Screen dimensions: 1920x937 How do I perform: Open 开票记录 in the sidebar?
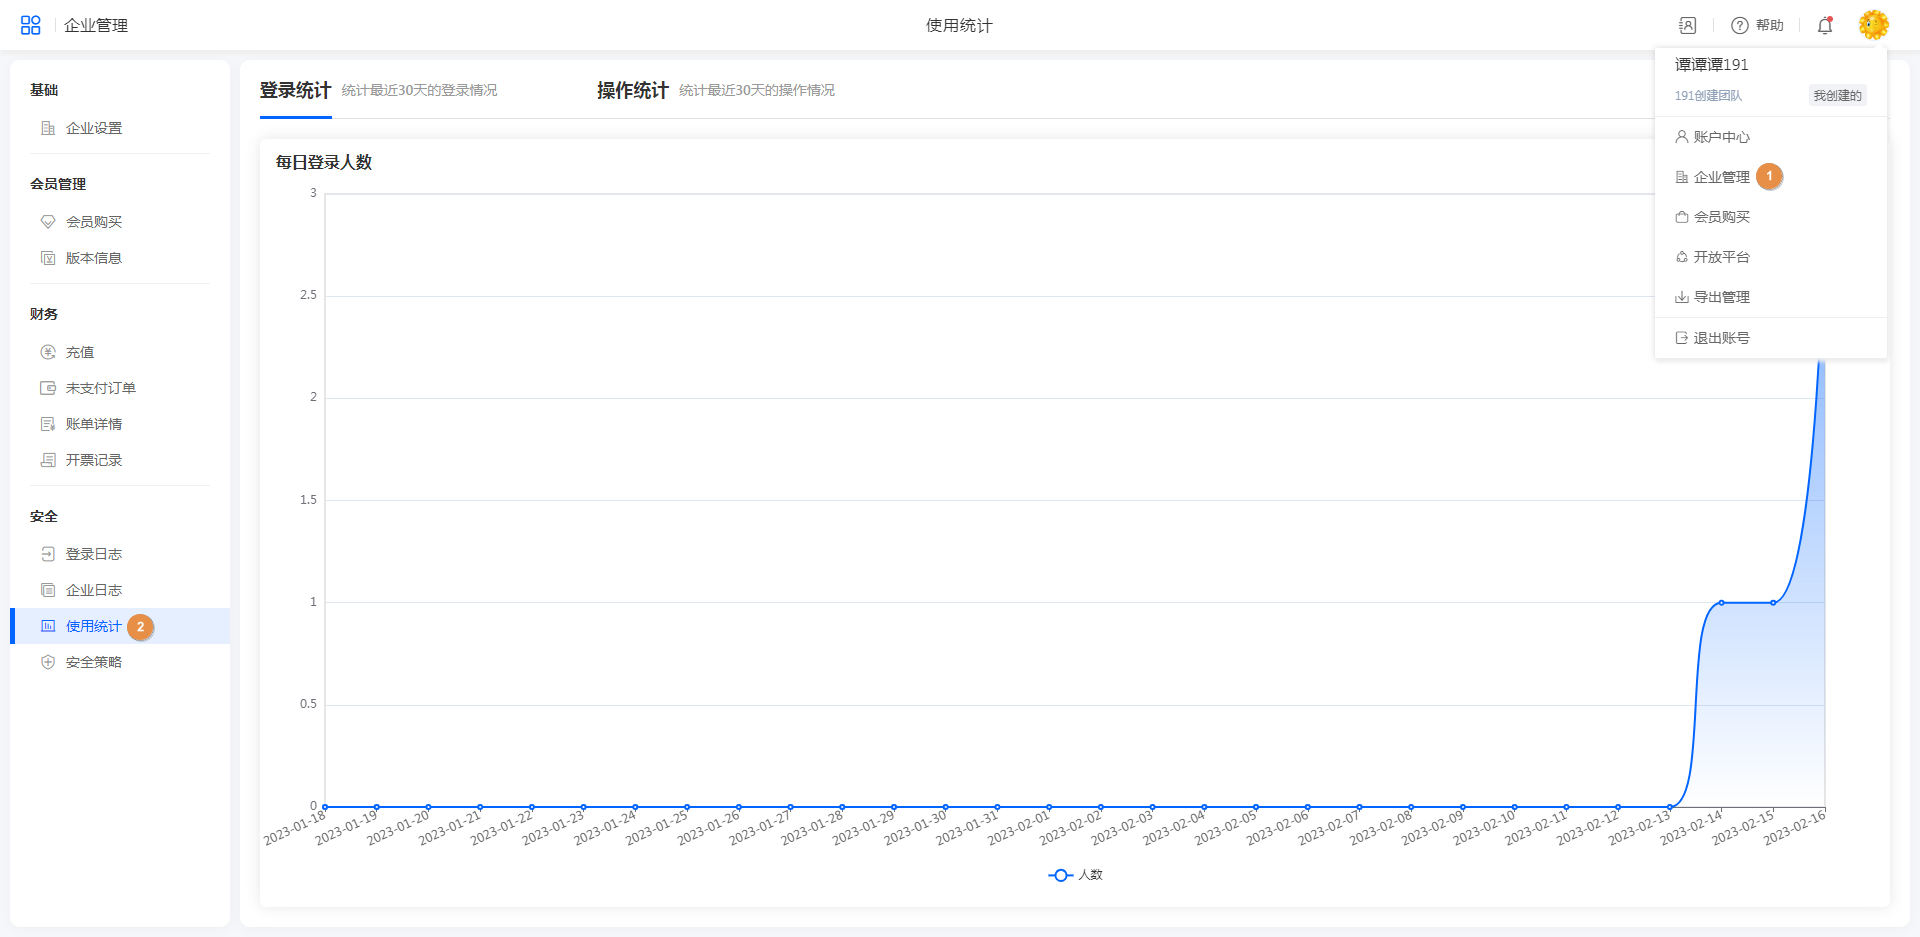pos(93,460)
